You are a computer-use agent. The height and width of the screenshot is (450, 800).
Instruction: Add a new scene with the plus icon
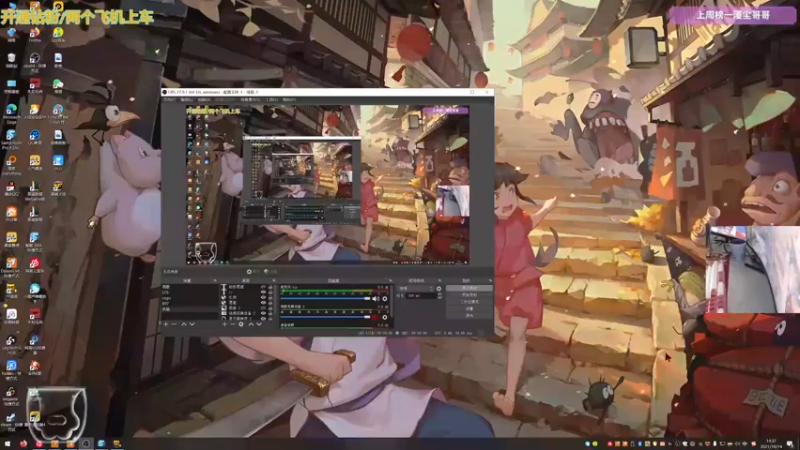165,324
